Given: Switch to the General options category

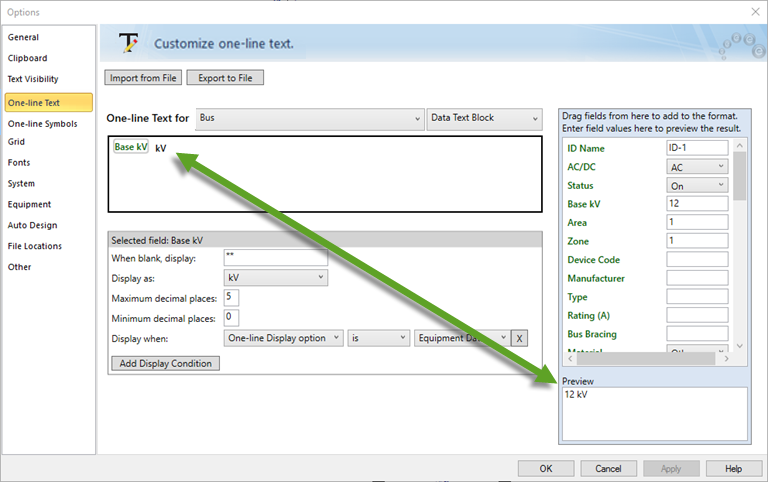Looking at the screenshot, I should tap(24, 37).
